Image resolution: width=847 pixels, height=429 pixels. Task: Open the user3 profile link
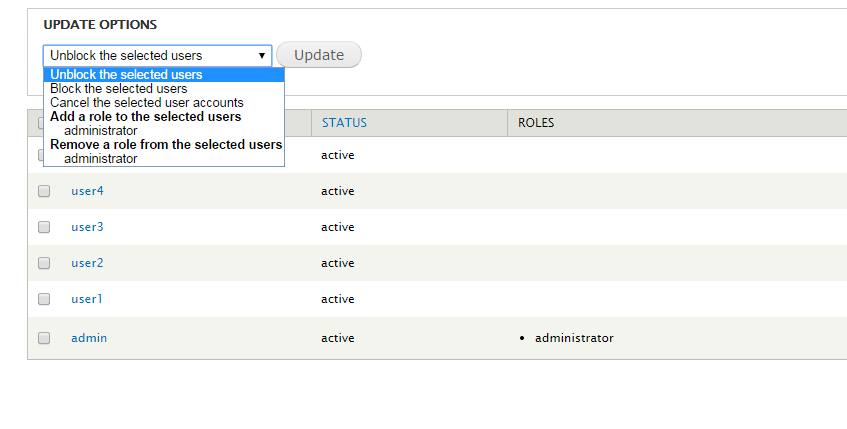[87, 227]
